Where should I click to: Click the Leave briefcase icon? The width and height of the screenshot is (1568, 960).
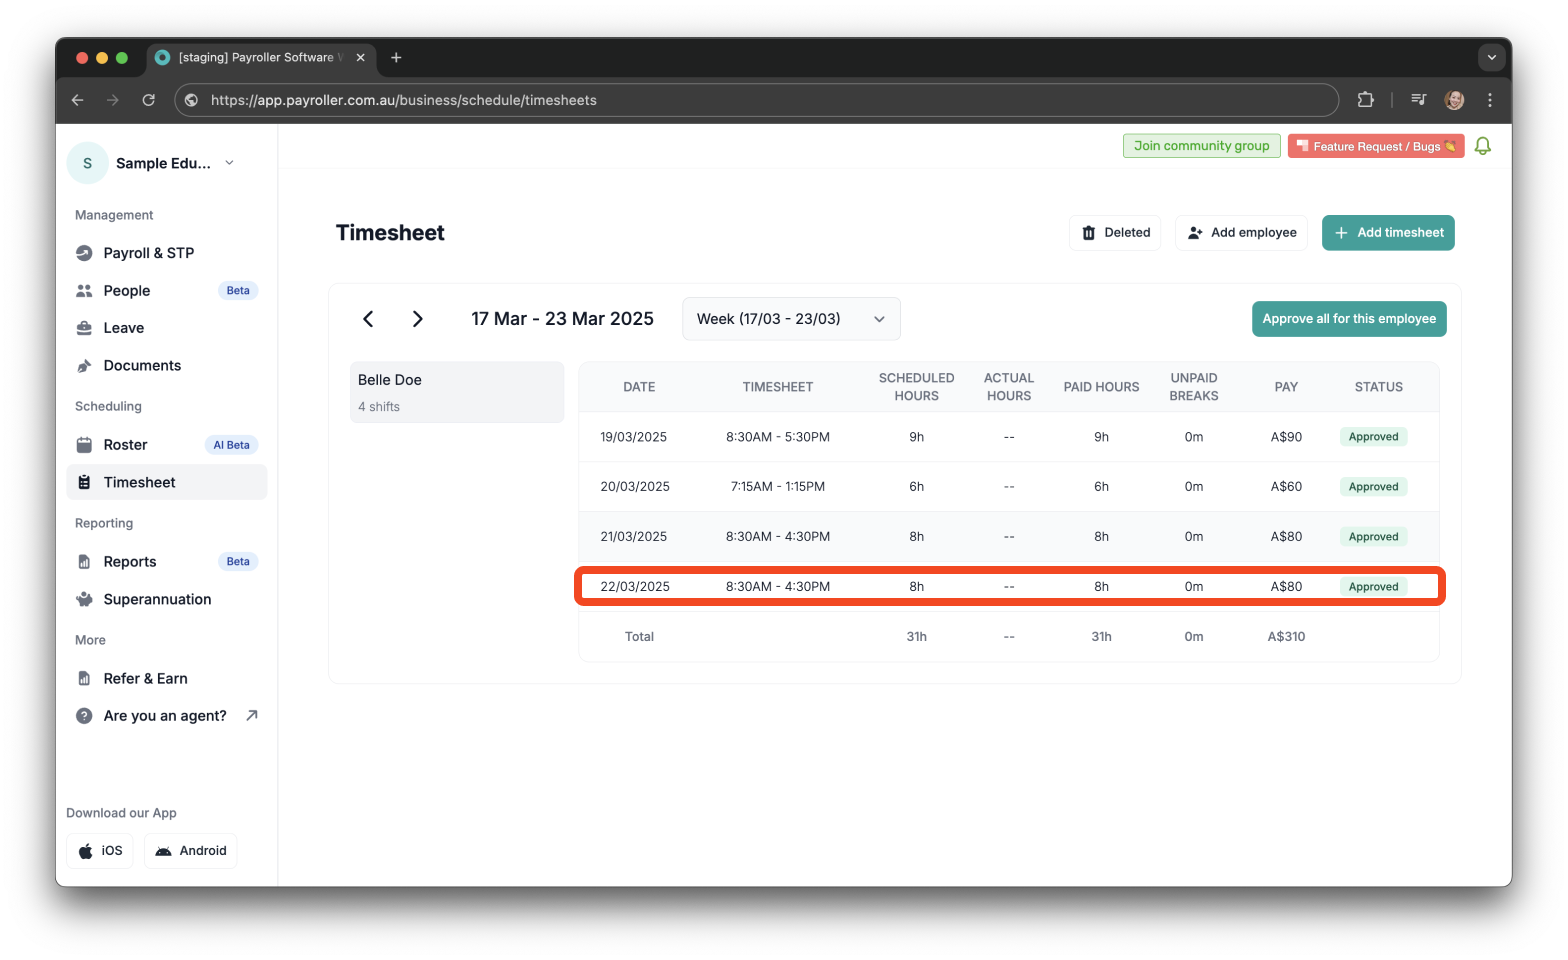[84, 328]
